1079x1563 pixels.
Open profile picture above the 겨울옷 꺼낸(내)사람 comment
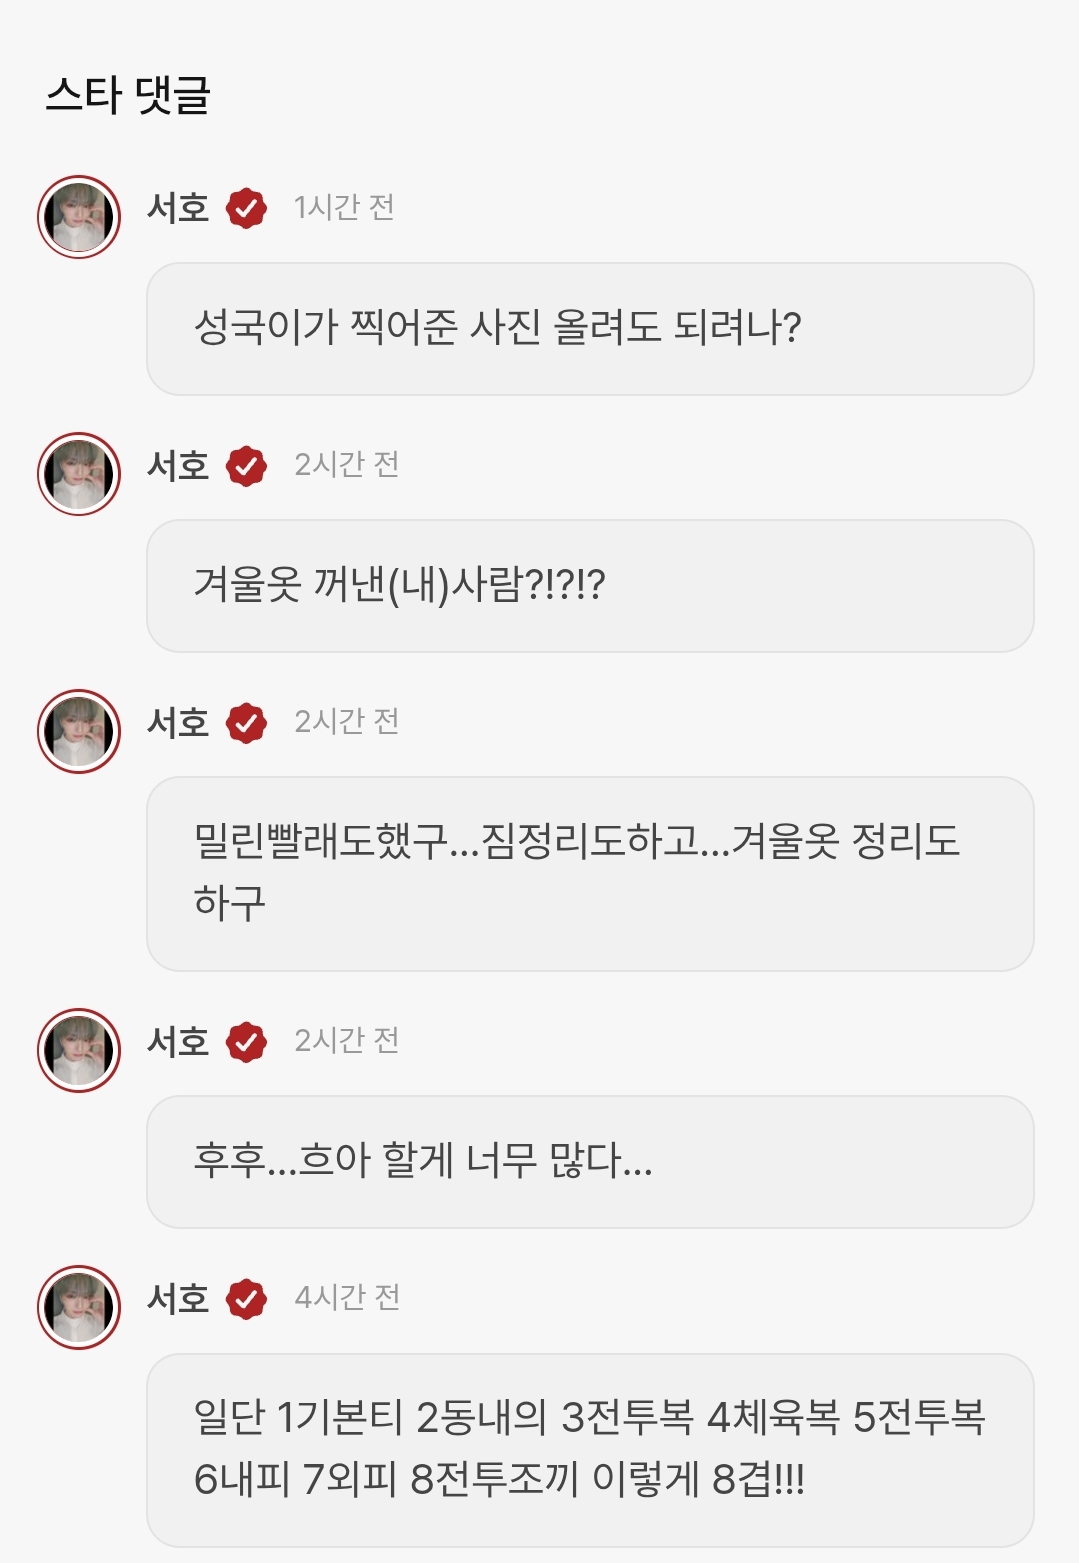(x=79, y=474)
